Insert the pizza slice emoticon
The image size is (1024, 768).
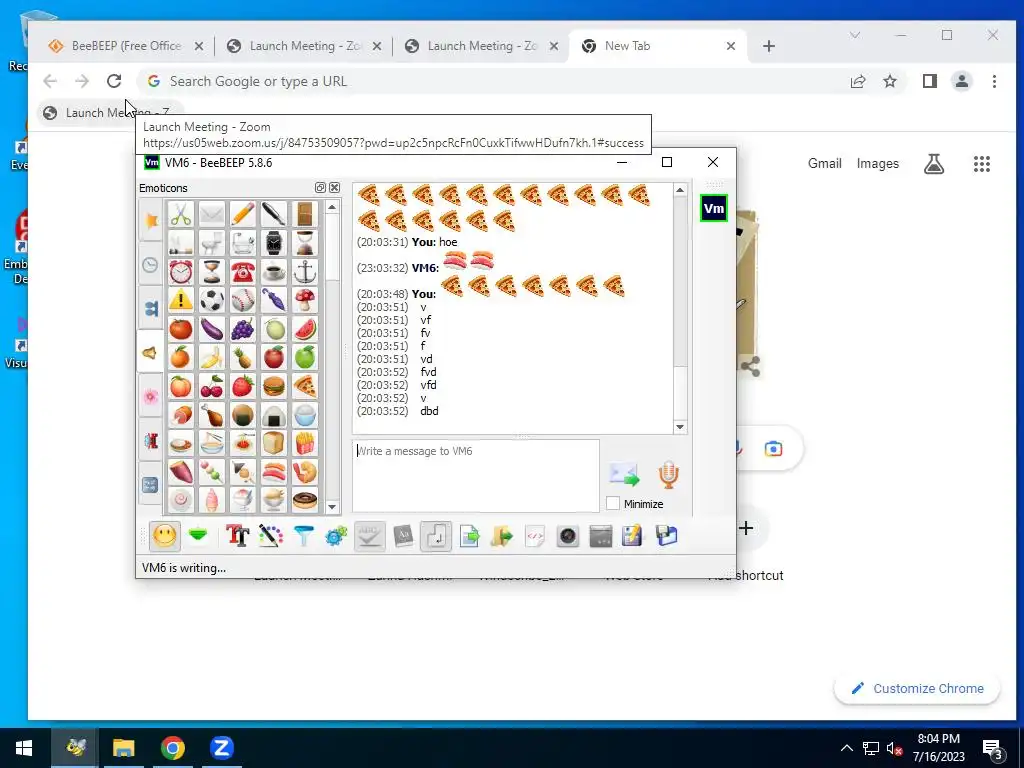tap(304, 387)
